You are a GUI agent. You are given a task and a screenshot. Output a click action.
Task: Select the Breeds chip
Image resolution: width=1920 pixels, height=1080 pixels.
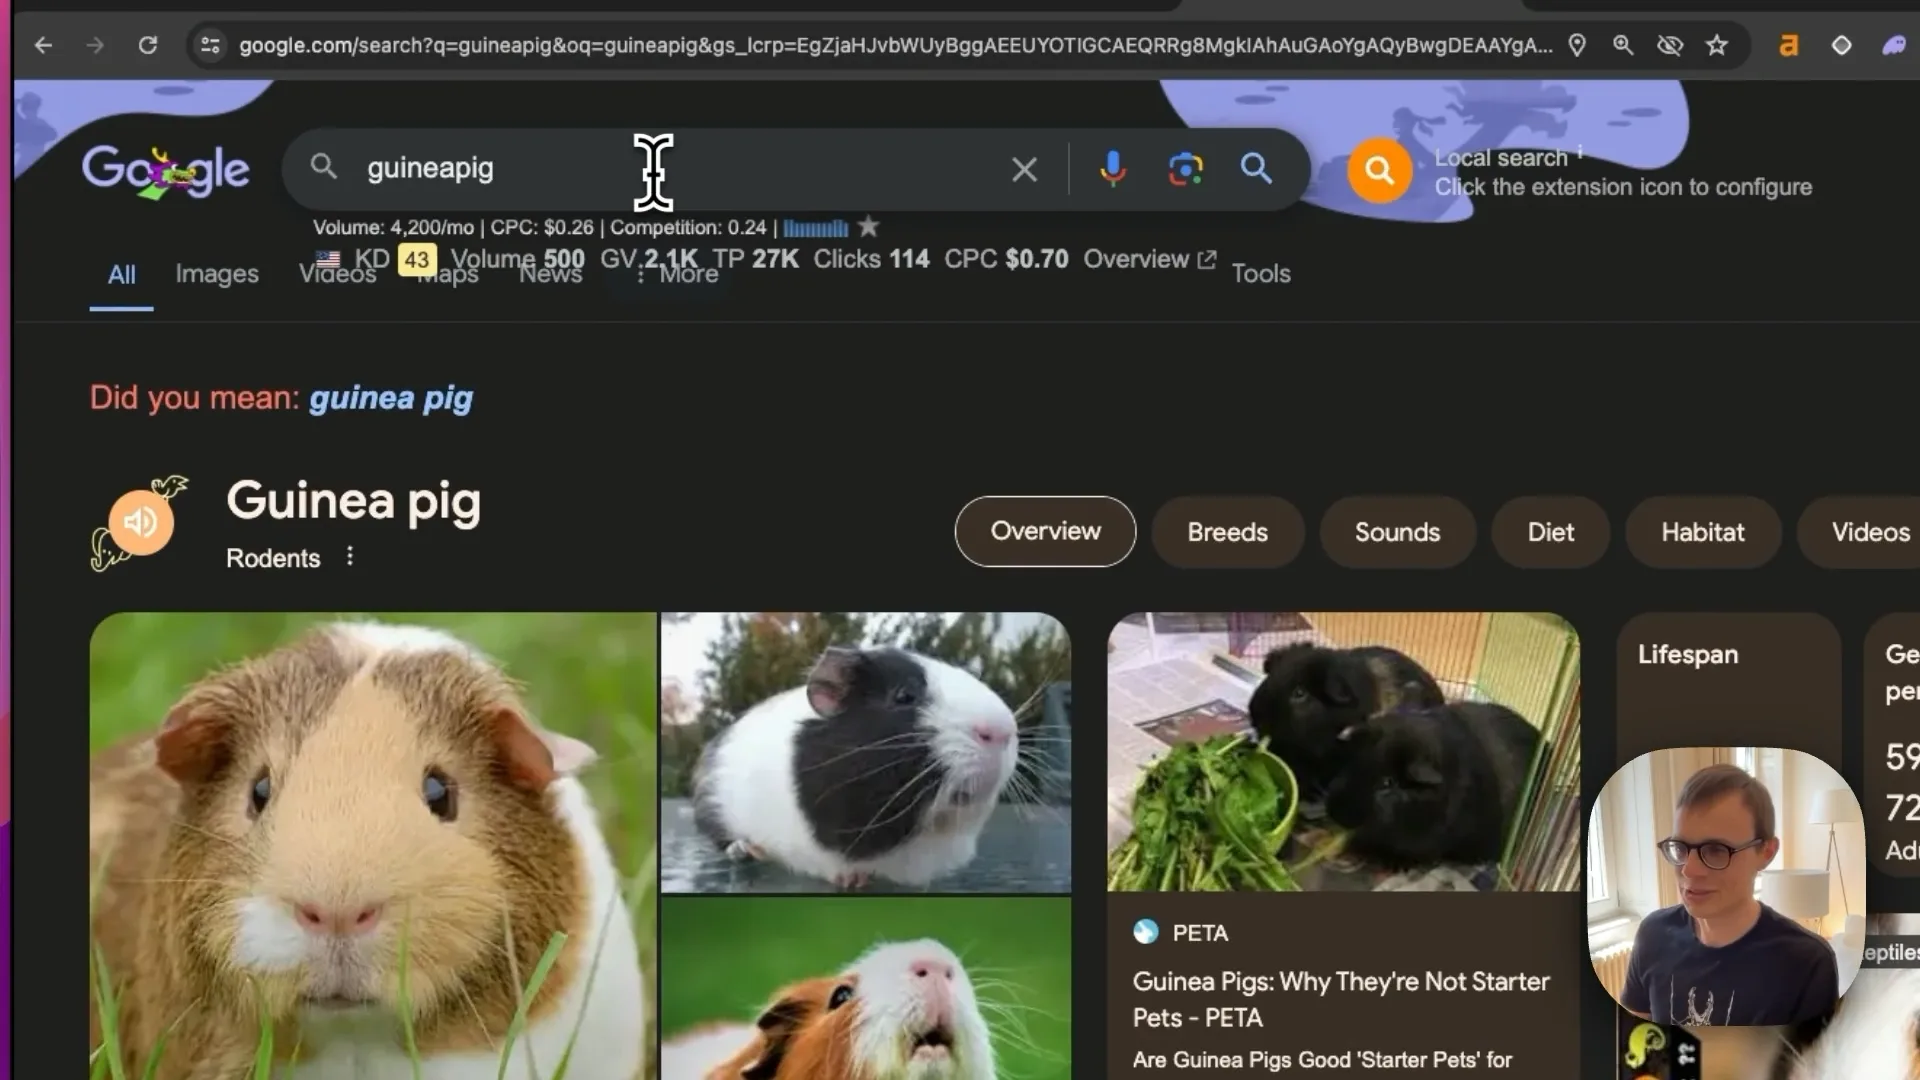(x=1227, y=532)
